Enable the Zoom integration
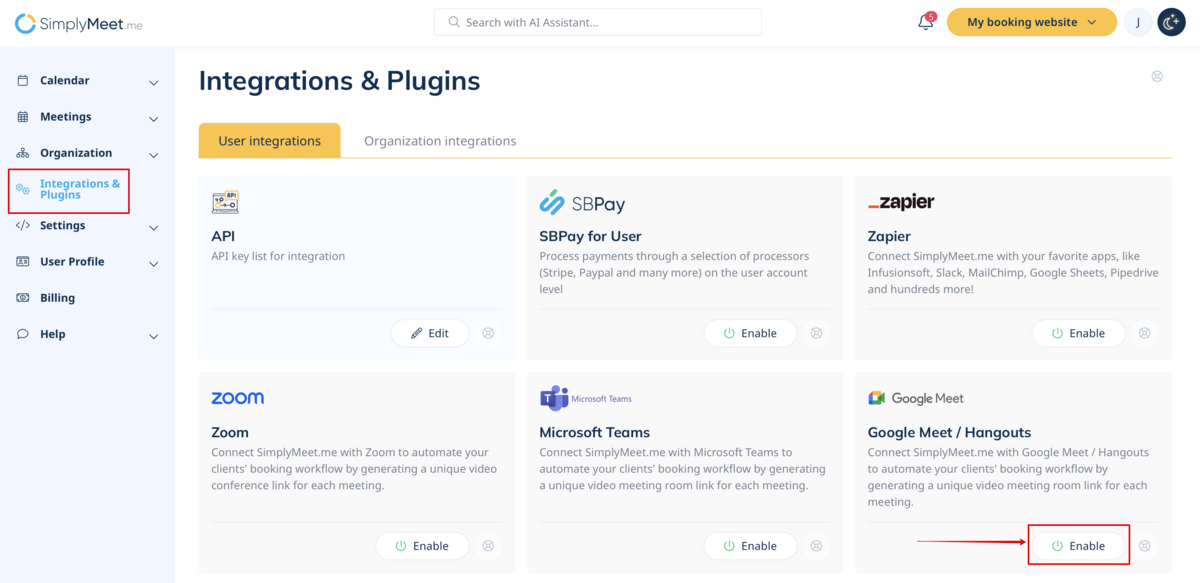Image resolution: width=1200 pixels, height=583 pixels. (x=421, y=546)
